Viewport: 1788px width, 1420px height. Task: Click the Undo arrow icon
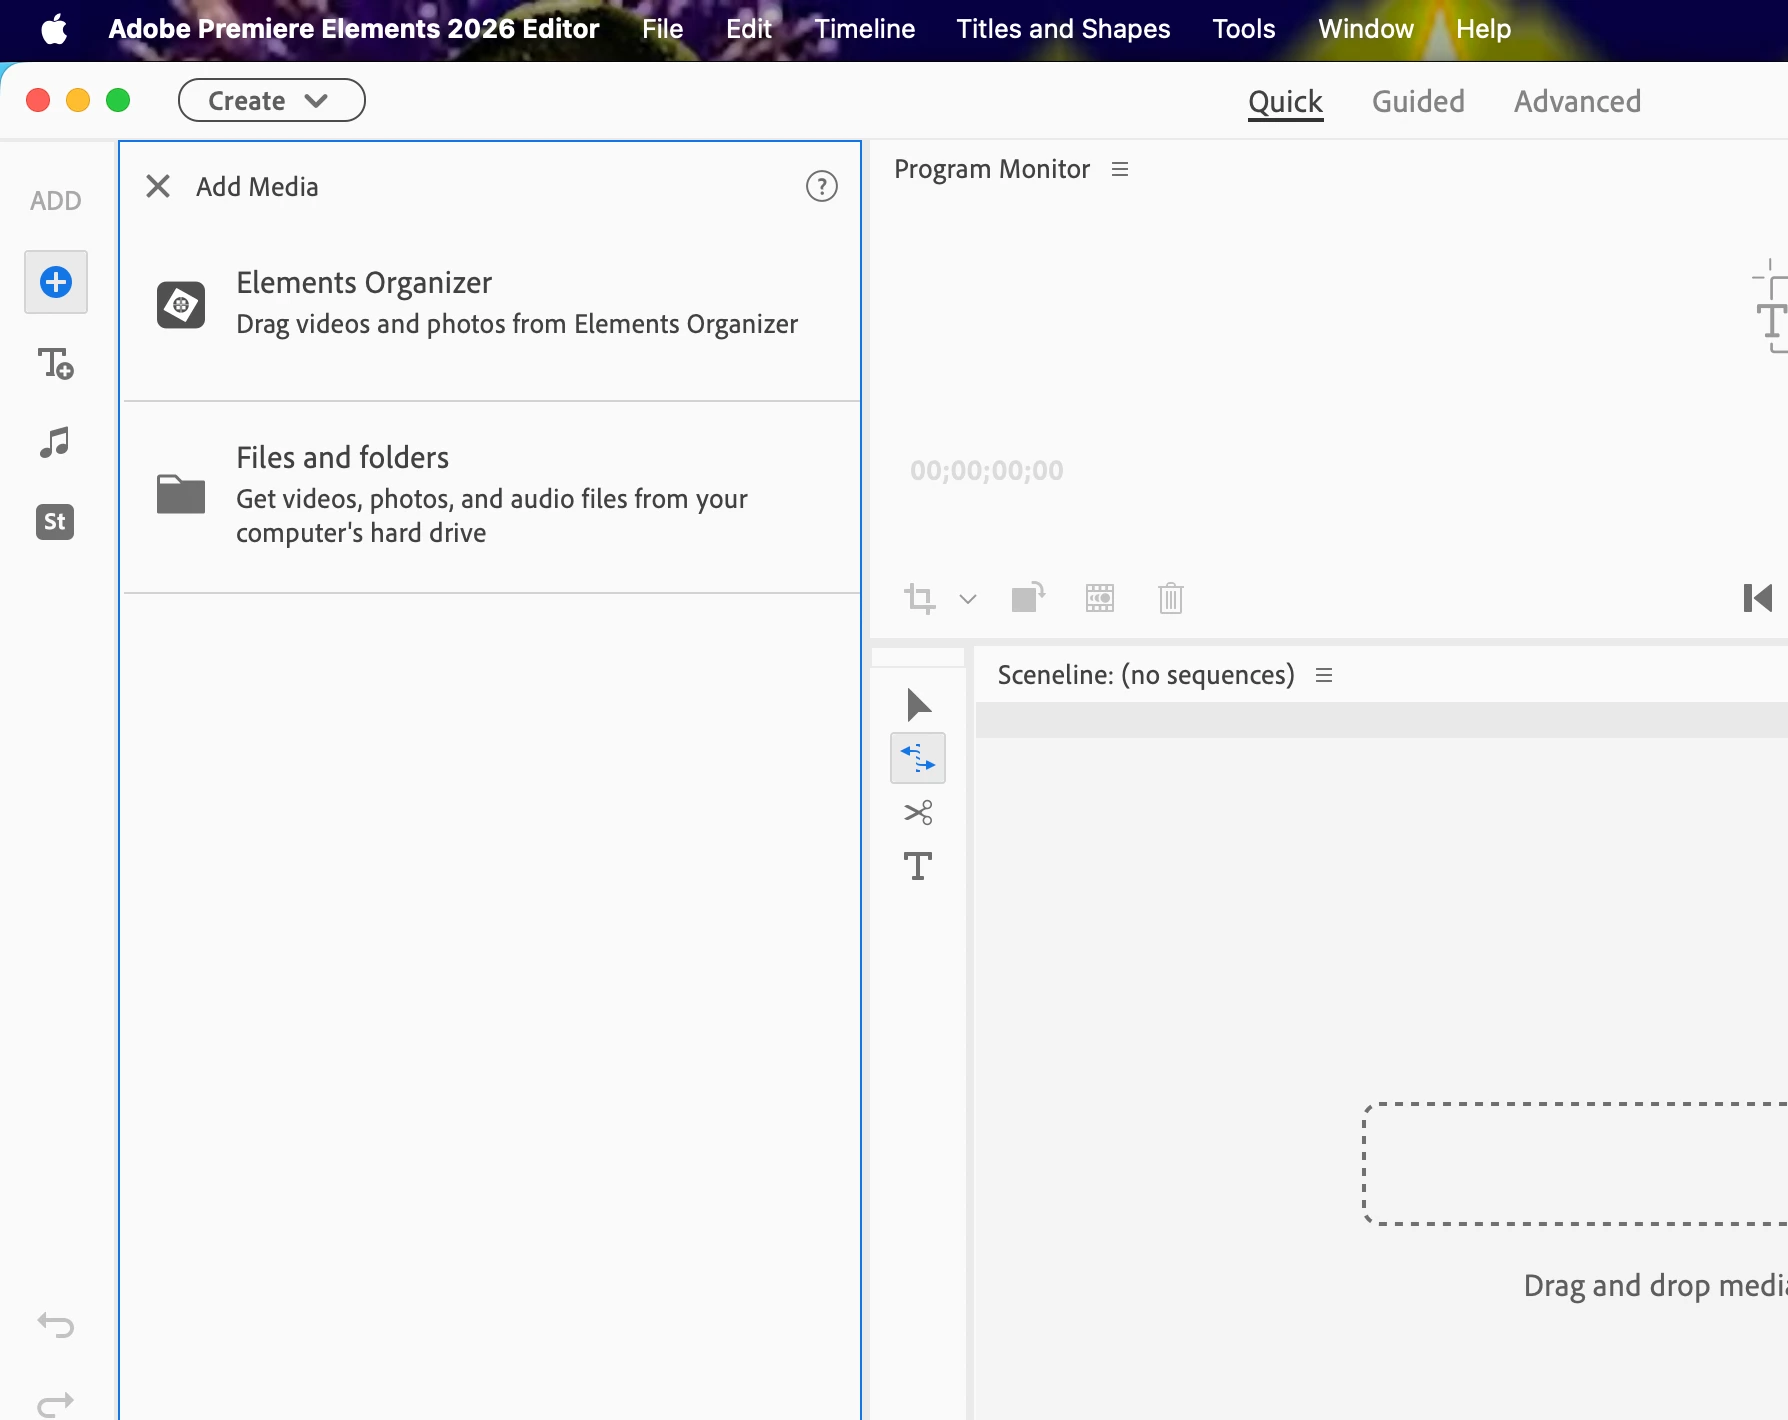56,1325
